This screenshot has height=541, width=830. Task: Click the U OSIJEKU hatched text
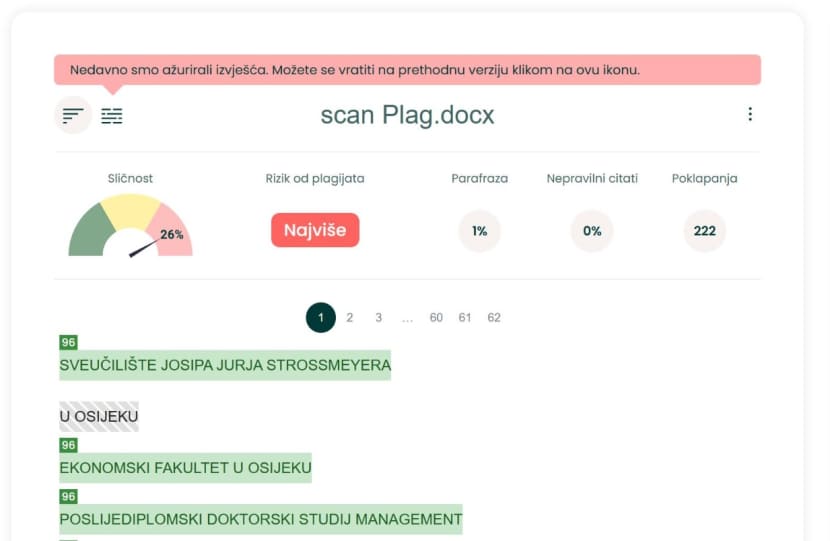click(99, 417)
